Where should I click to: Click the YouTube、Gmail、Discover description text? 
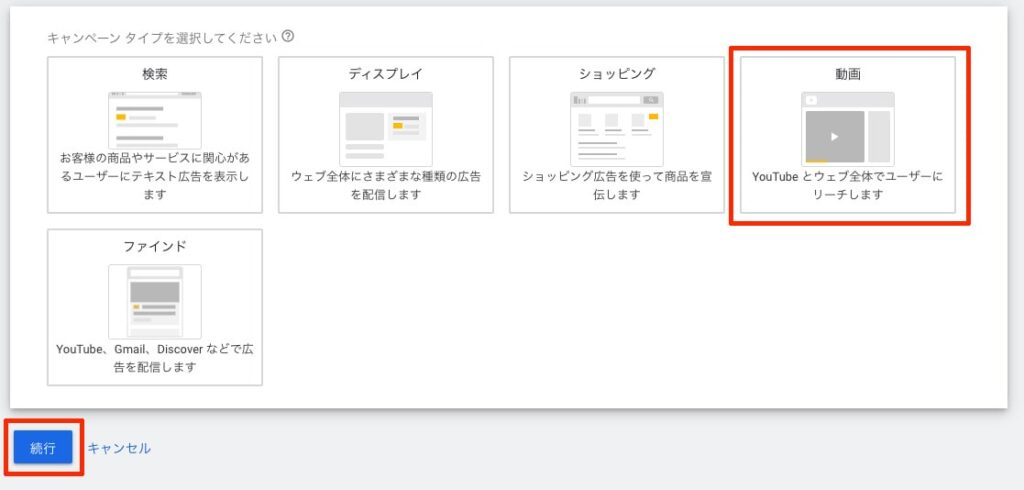(x=155, y=358)
